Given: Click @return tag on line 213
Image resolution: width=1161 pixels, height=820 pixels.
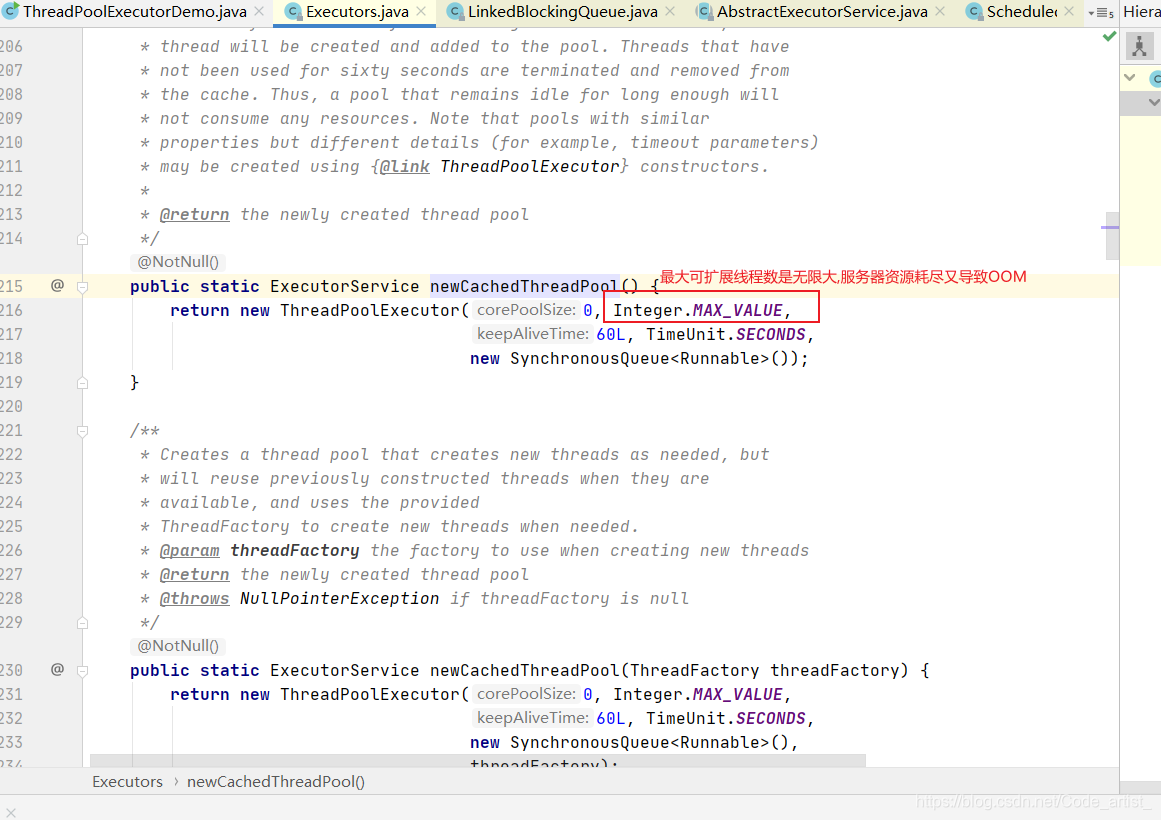Looking at the screenshot, I should 195,215.
